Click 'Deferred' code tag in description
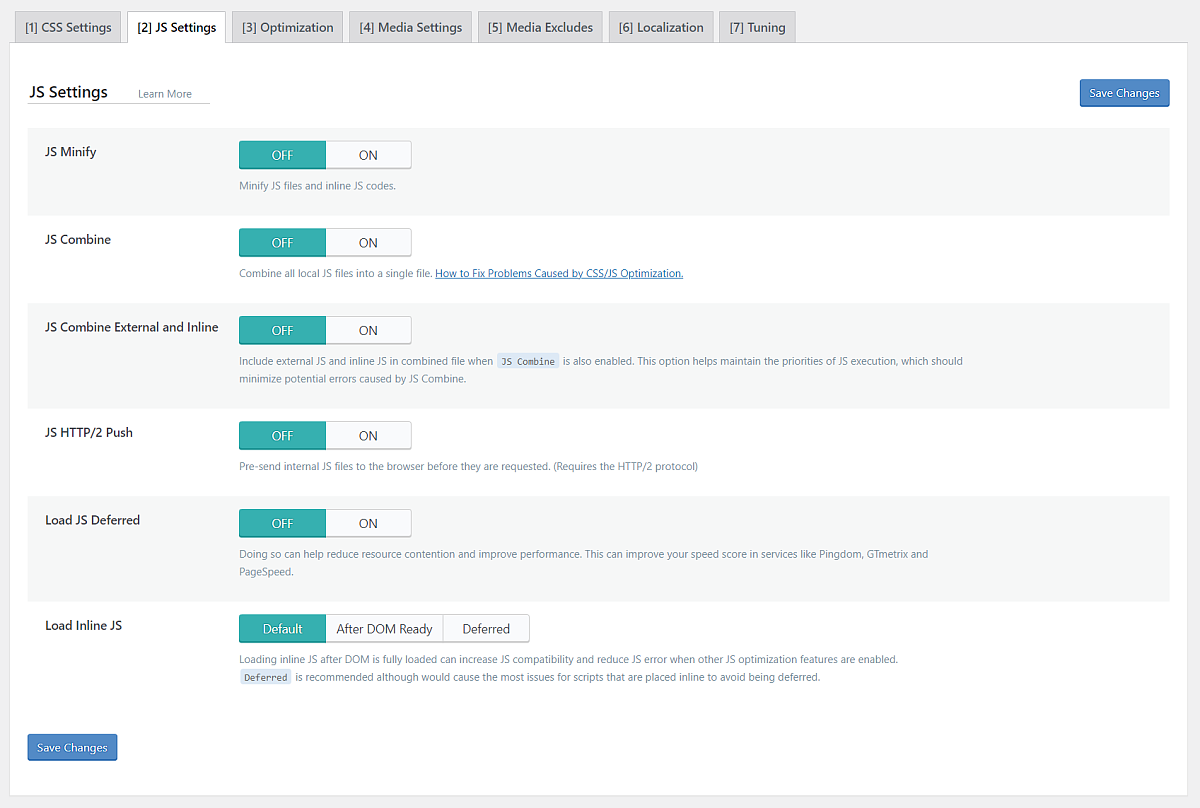The width and height of the screenshot is (1200, 808). coord(266,677)
